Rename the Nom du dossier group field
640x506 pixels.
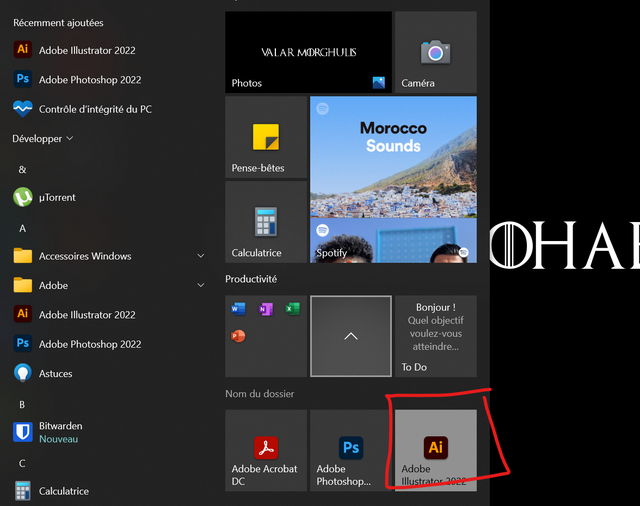pyautogui.click(x=260, y=394)
